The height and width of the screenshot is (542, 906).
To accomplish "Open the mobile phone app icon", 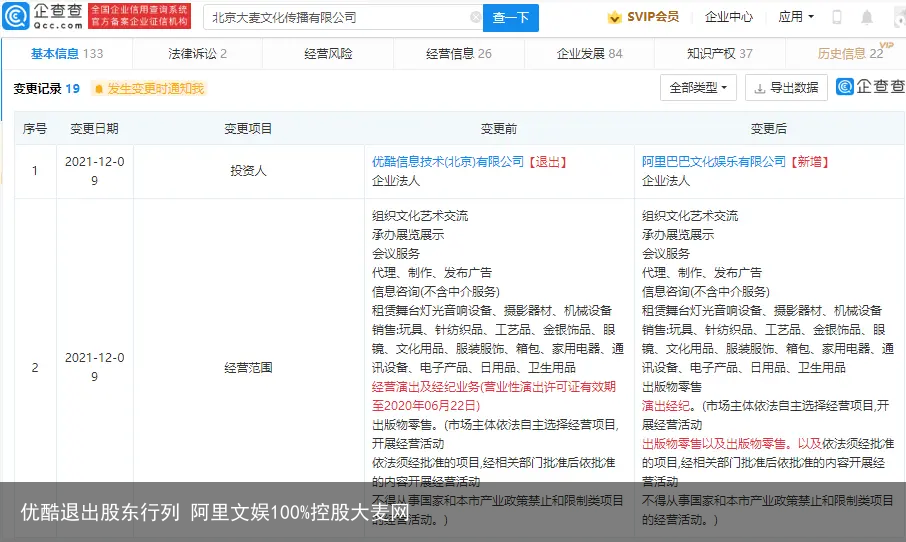I will pyautogui.click(x=836, y=17).
